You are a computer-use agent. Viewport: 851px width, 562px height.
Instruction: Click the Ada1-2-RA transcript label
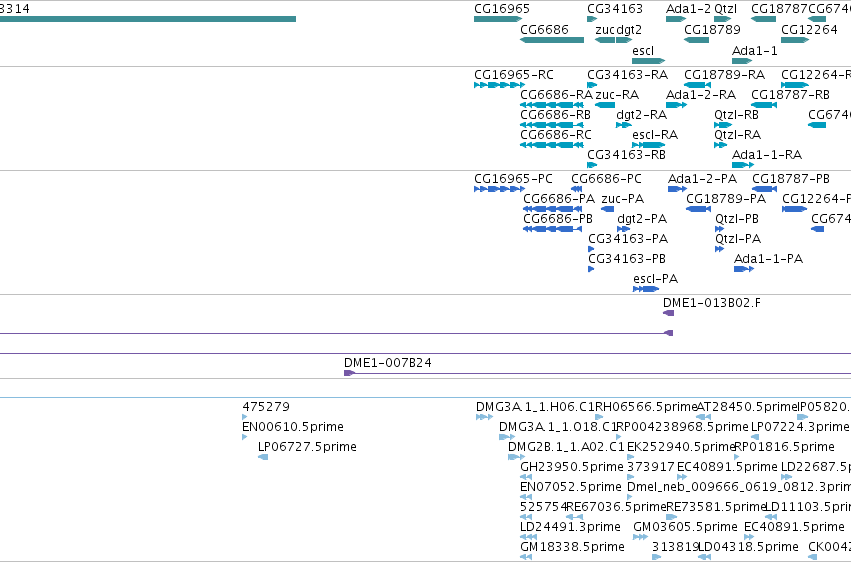701,95
